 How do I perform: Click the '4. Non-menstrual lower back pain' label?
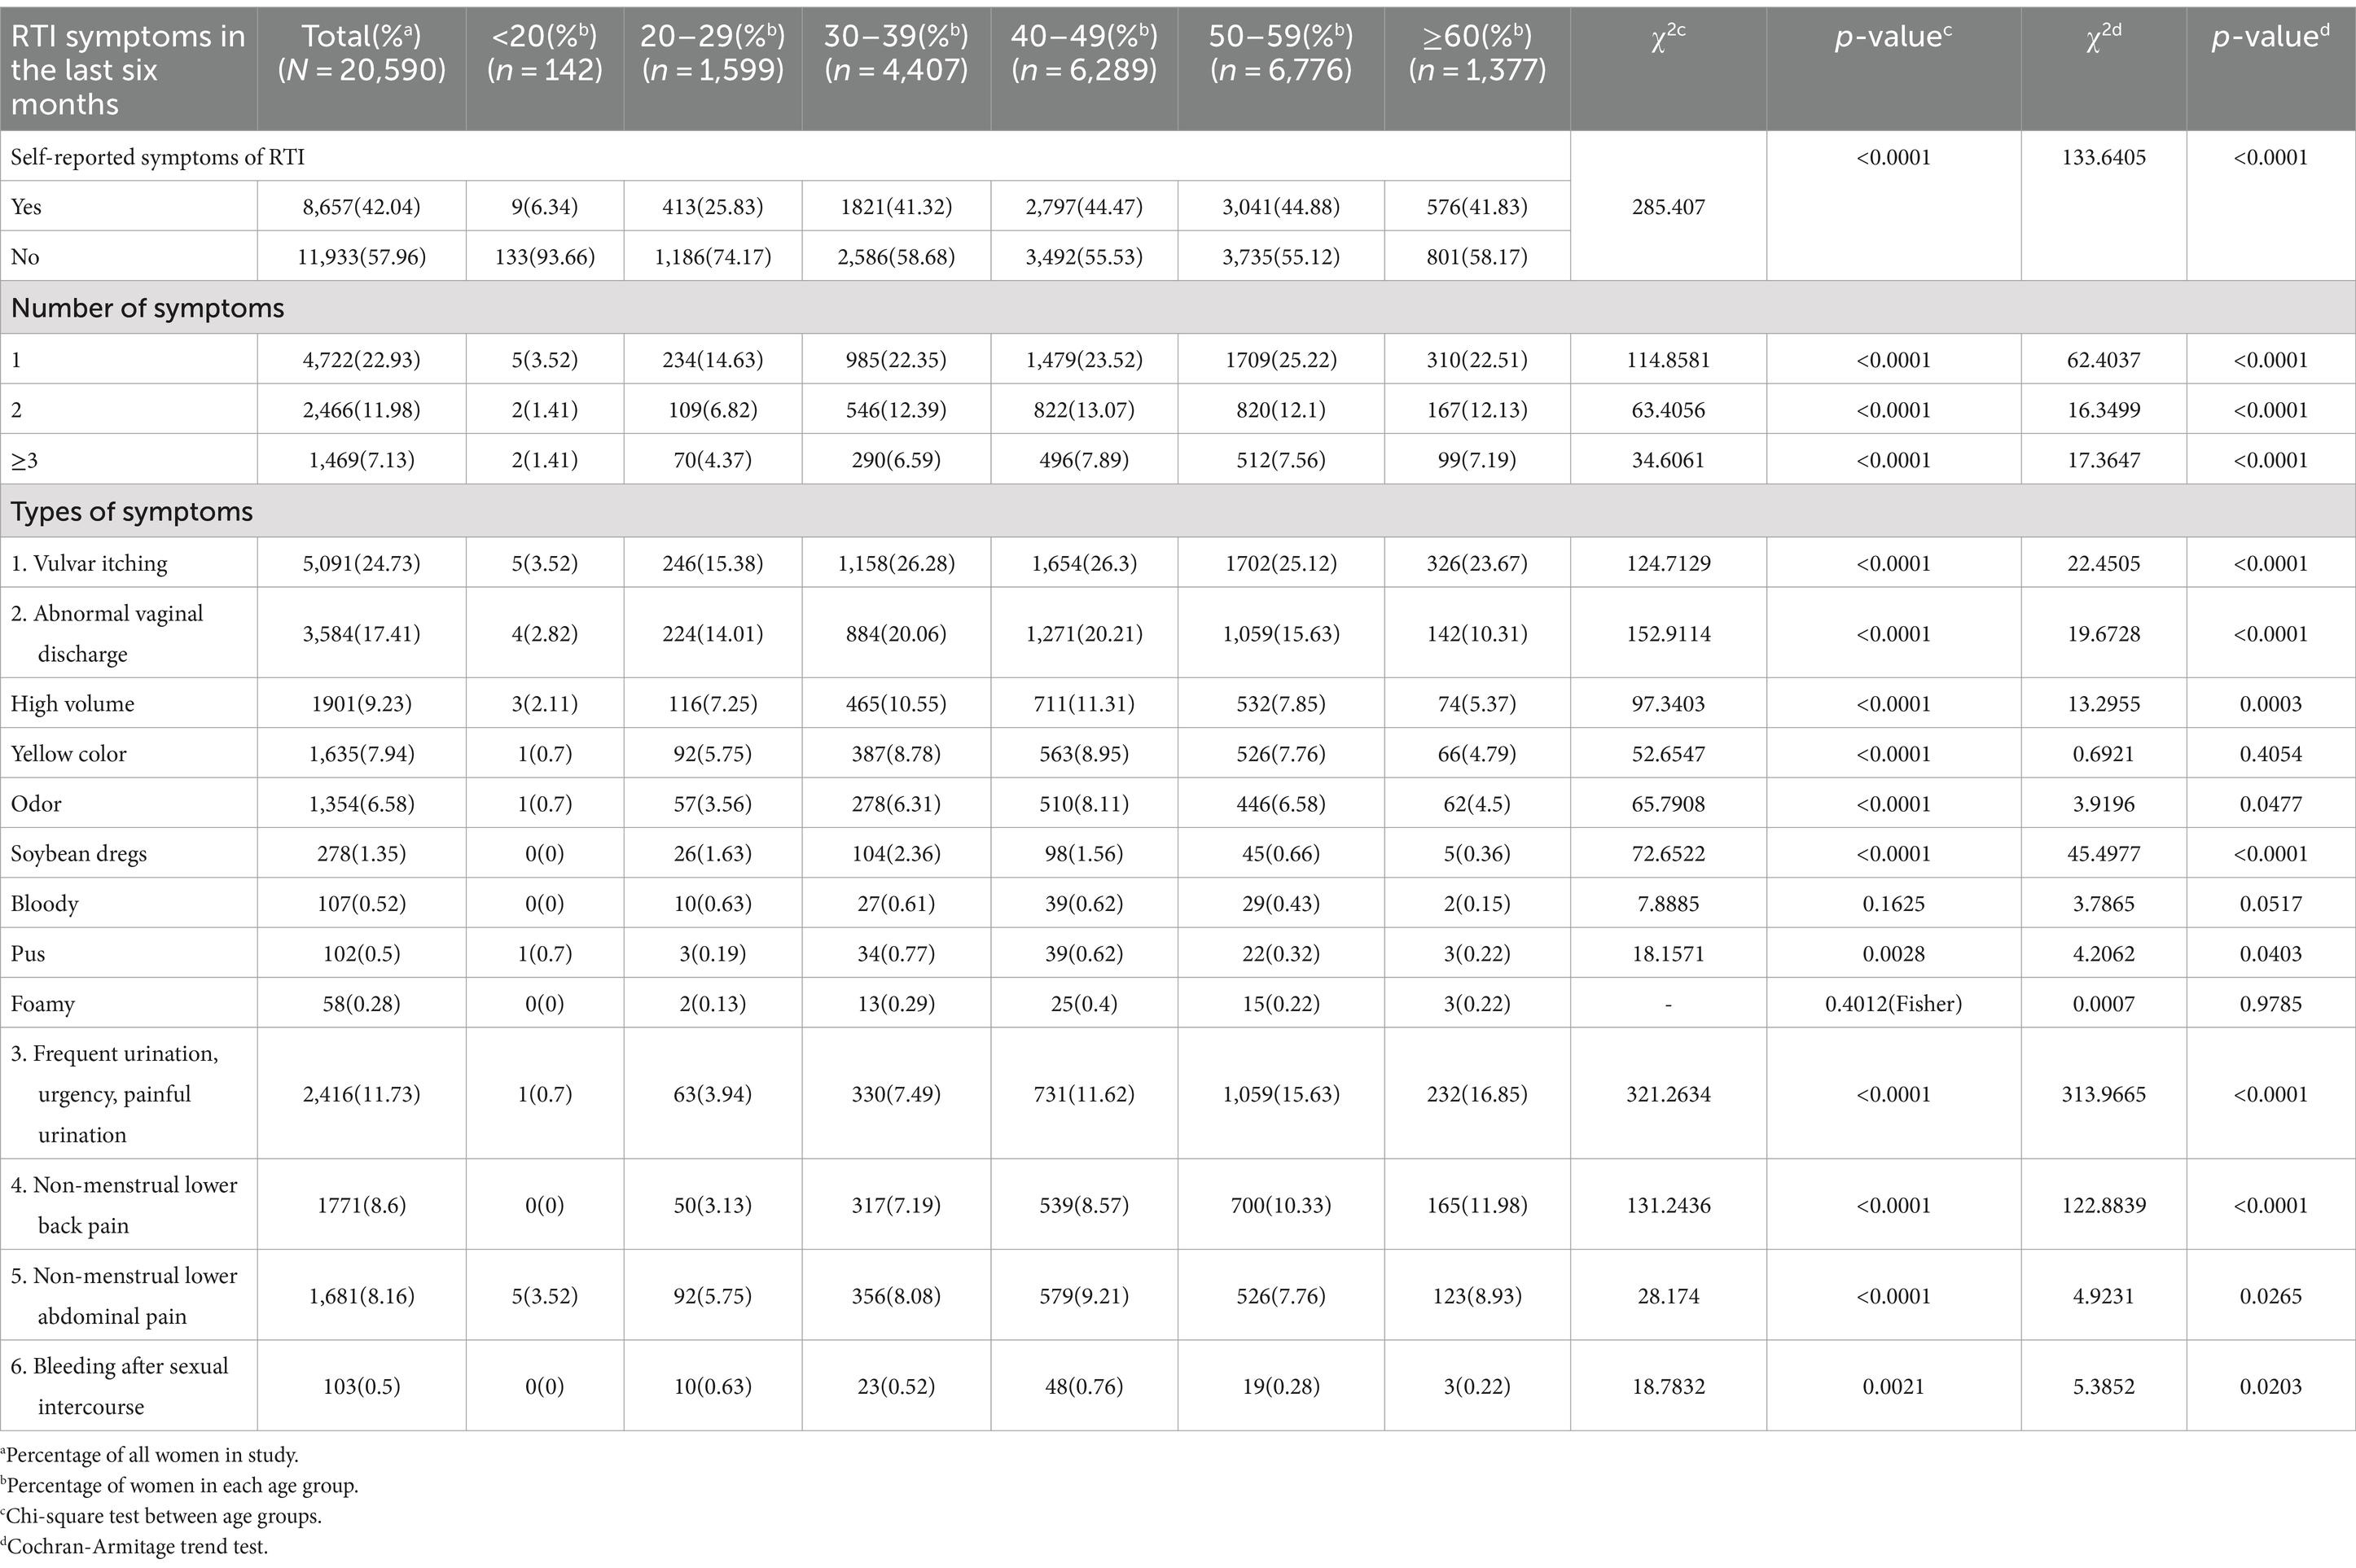click(x=124, y=1205)
